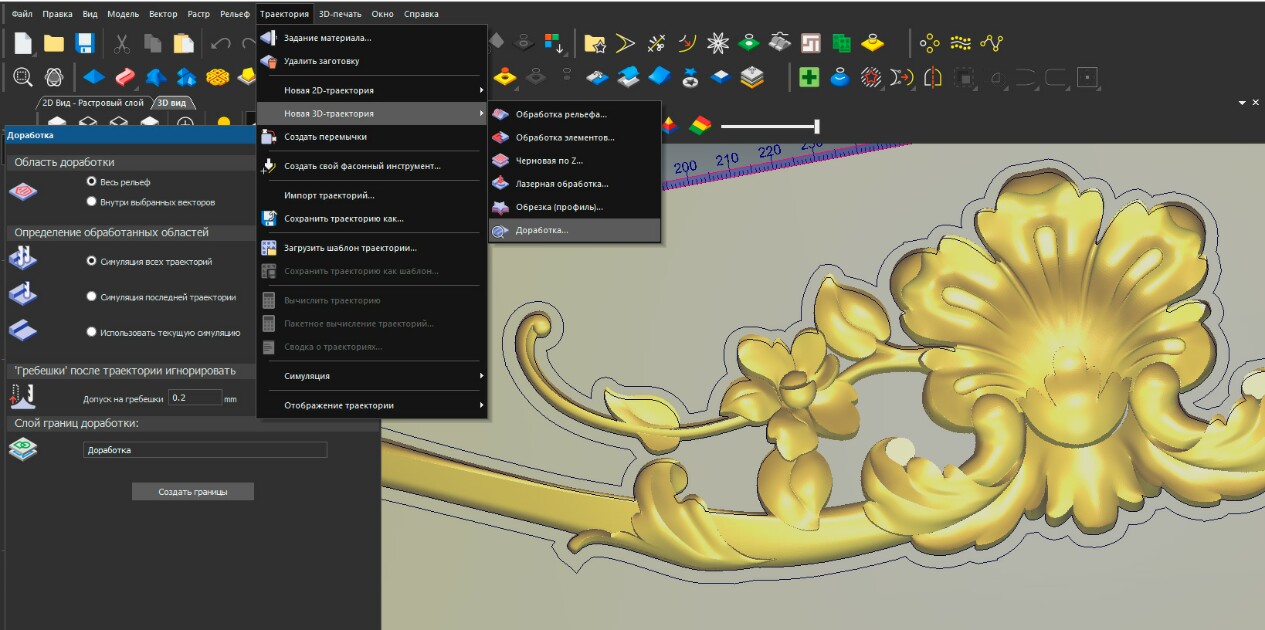Expand the 'Симуляция' submenu
The width and height of the screenshot is (1265, 630).
pos(372,376)
